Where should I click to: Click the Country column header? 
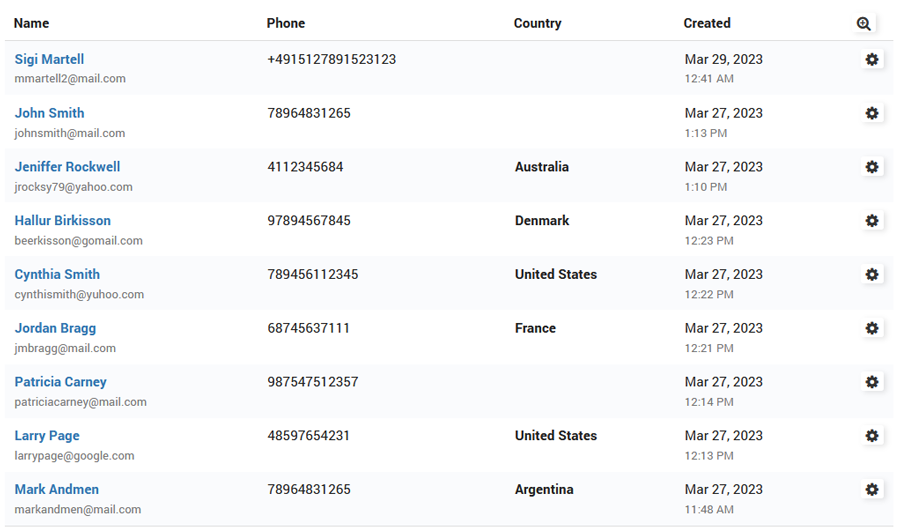click(537, 23)
